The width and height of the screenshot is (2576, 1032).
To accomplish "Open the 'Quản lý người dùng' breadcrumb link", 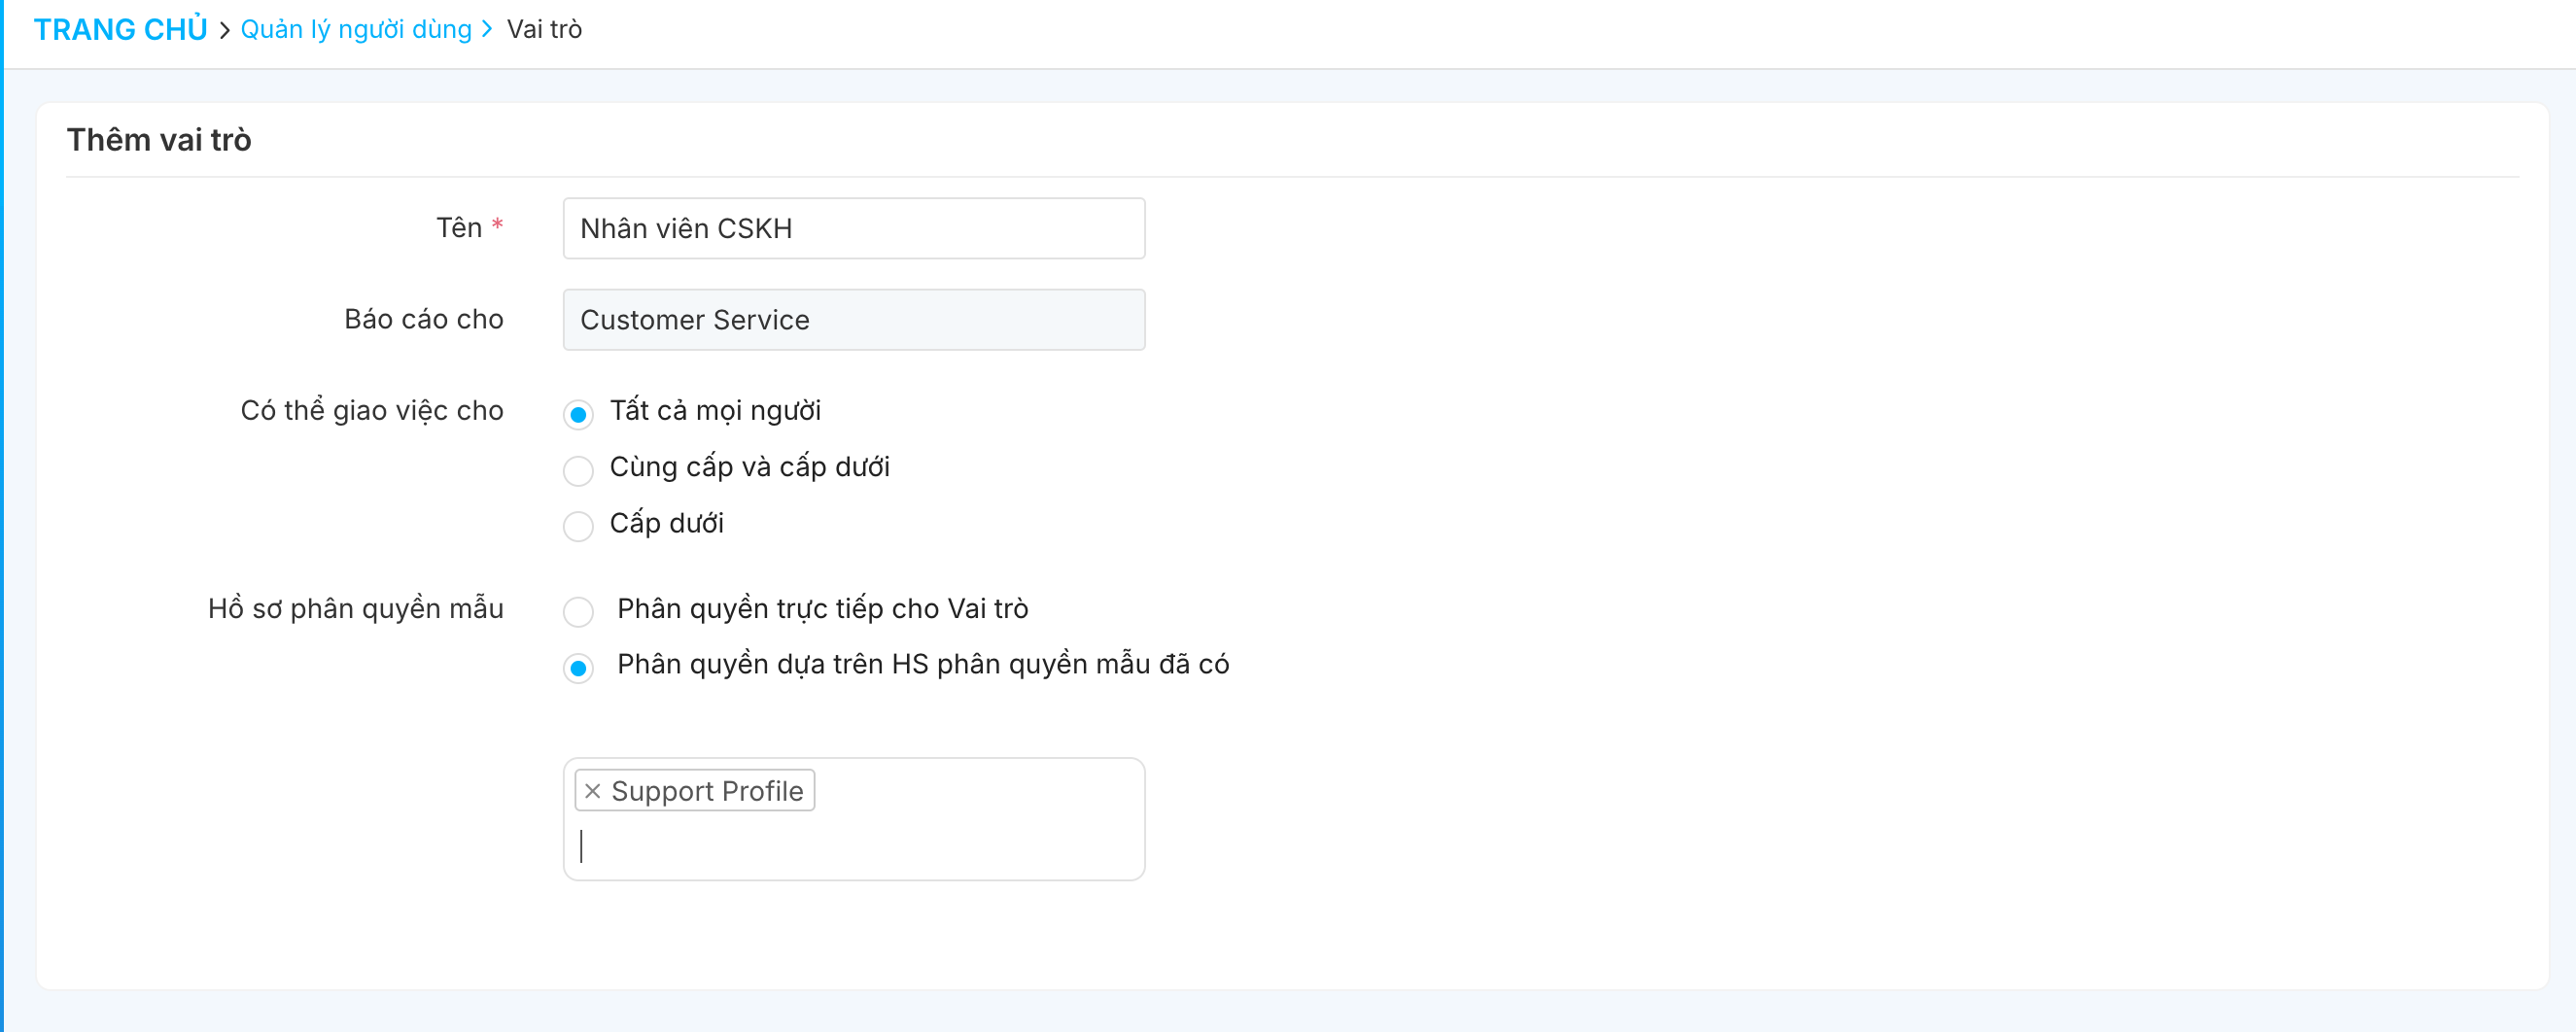I will tap(356, 30).
